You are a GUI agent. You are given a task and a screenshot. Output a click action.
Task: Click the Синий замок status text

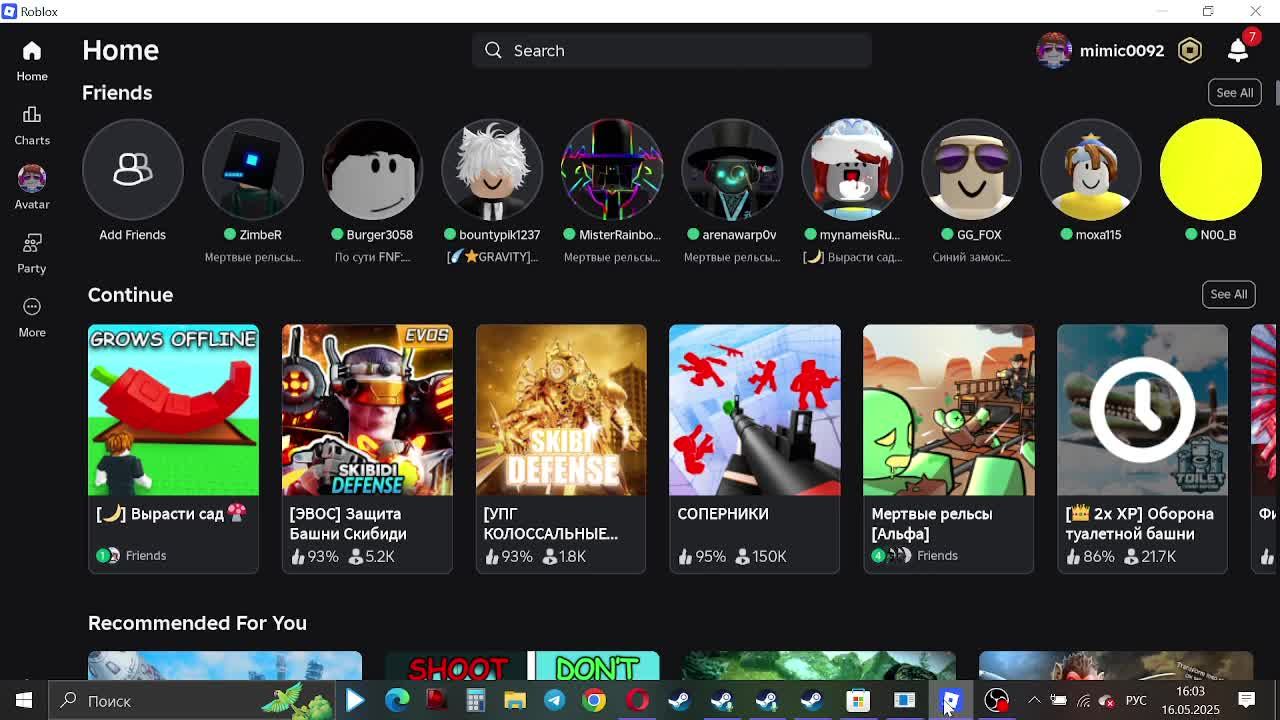[x=971, y=257]
